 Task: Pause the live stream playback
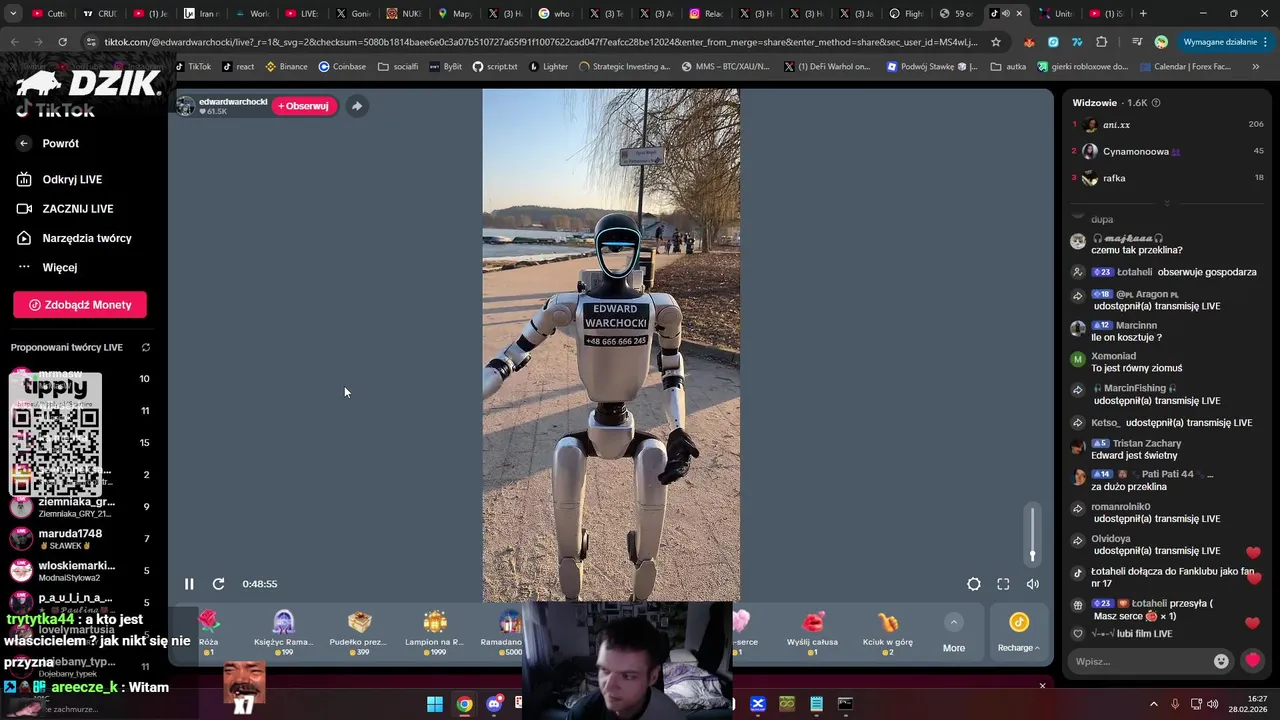point(189,584)
